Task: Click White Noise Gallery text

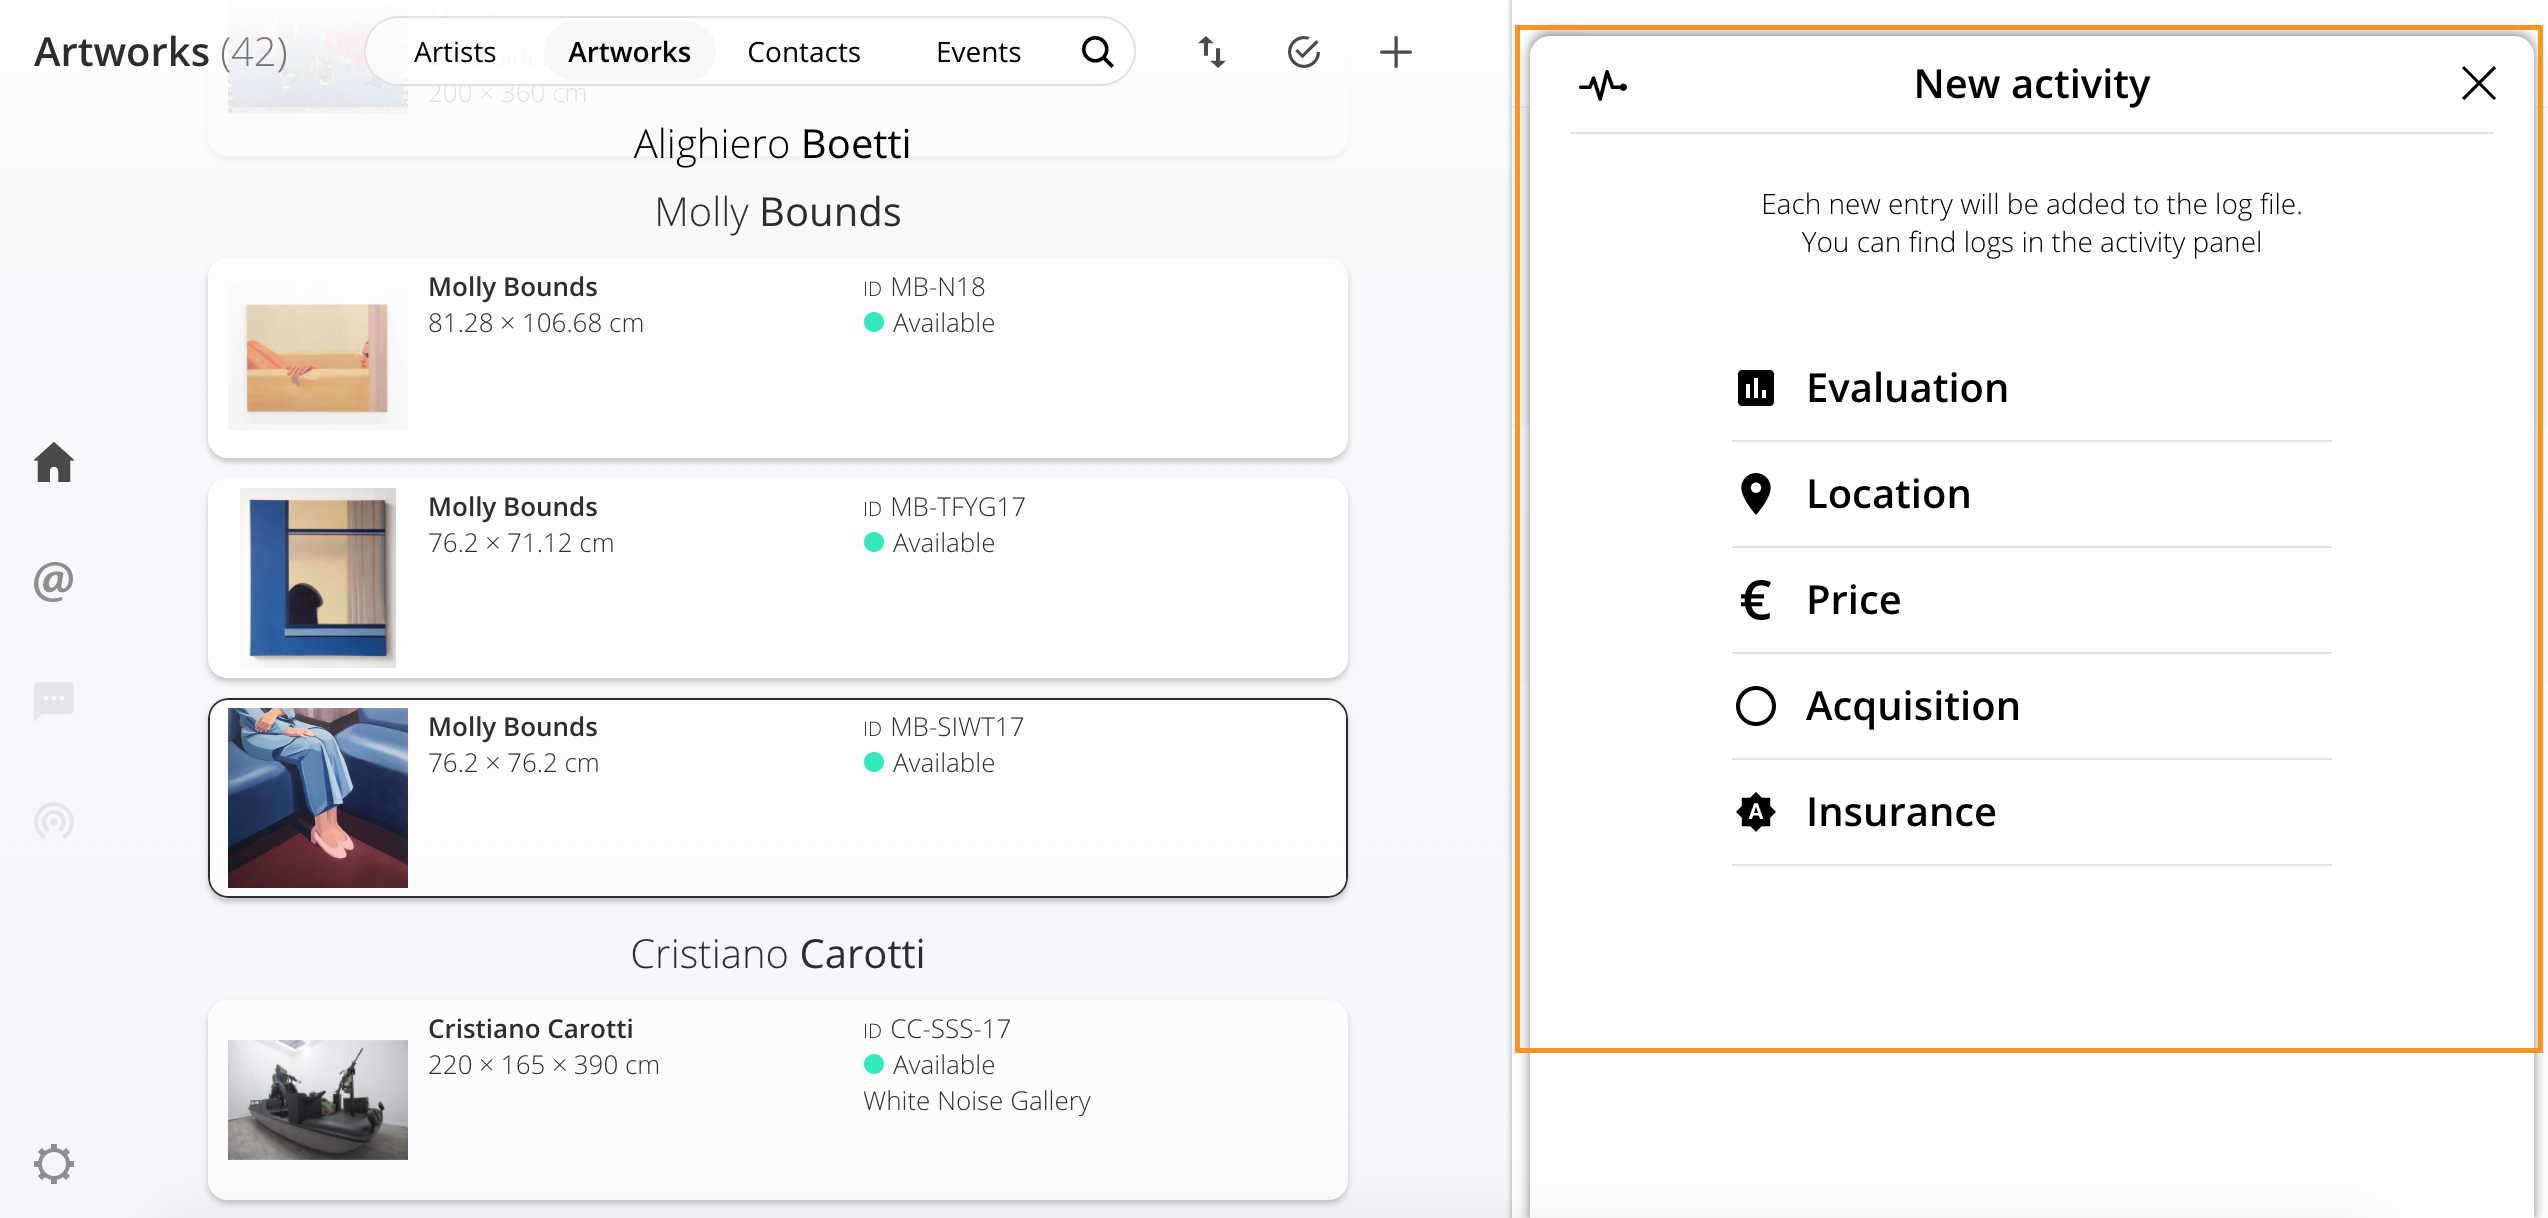Action: tap(976, 1101)
